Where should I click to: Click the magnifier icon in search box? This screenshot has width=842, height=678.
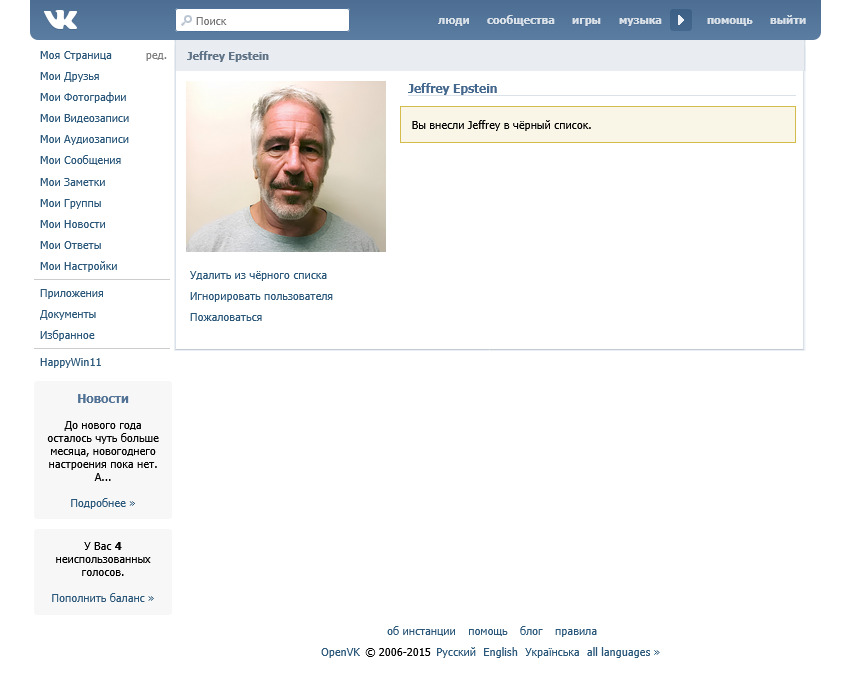[186, 20]
